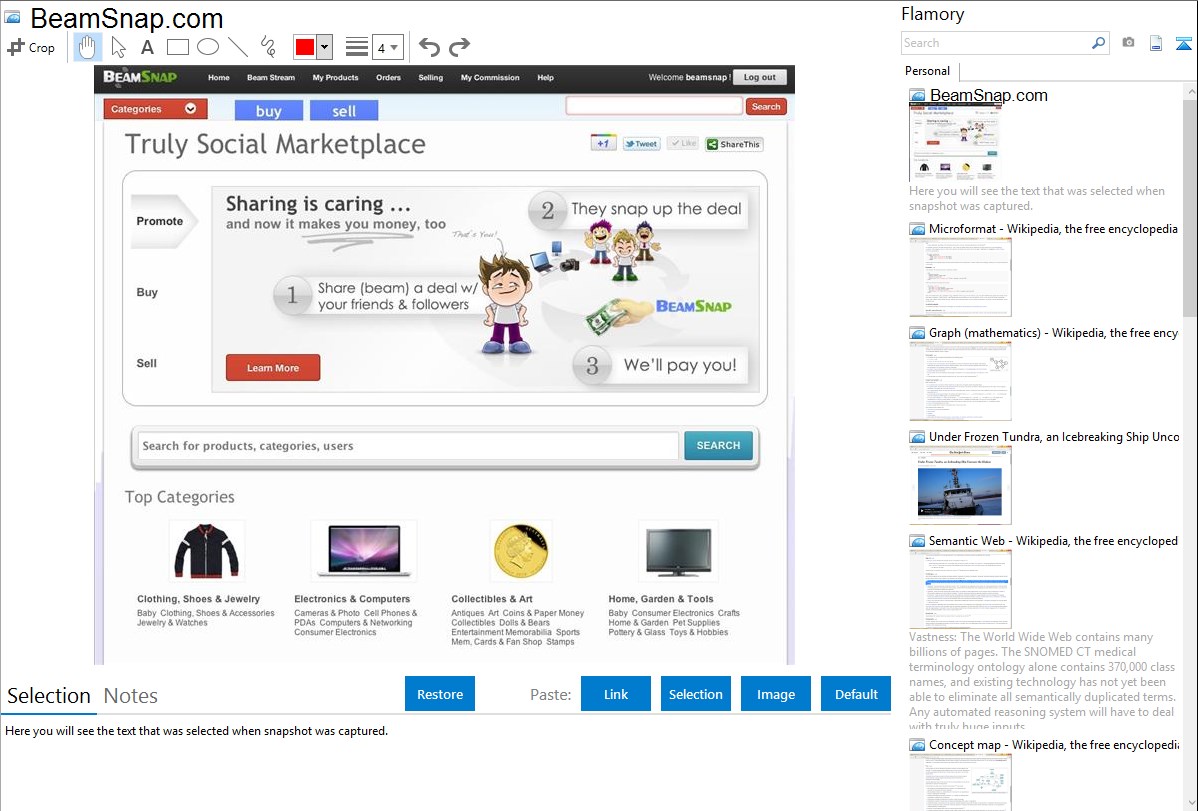Click the blue buy button

click(x=268, y=111)
